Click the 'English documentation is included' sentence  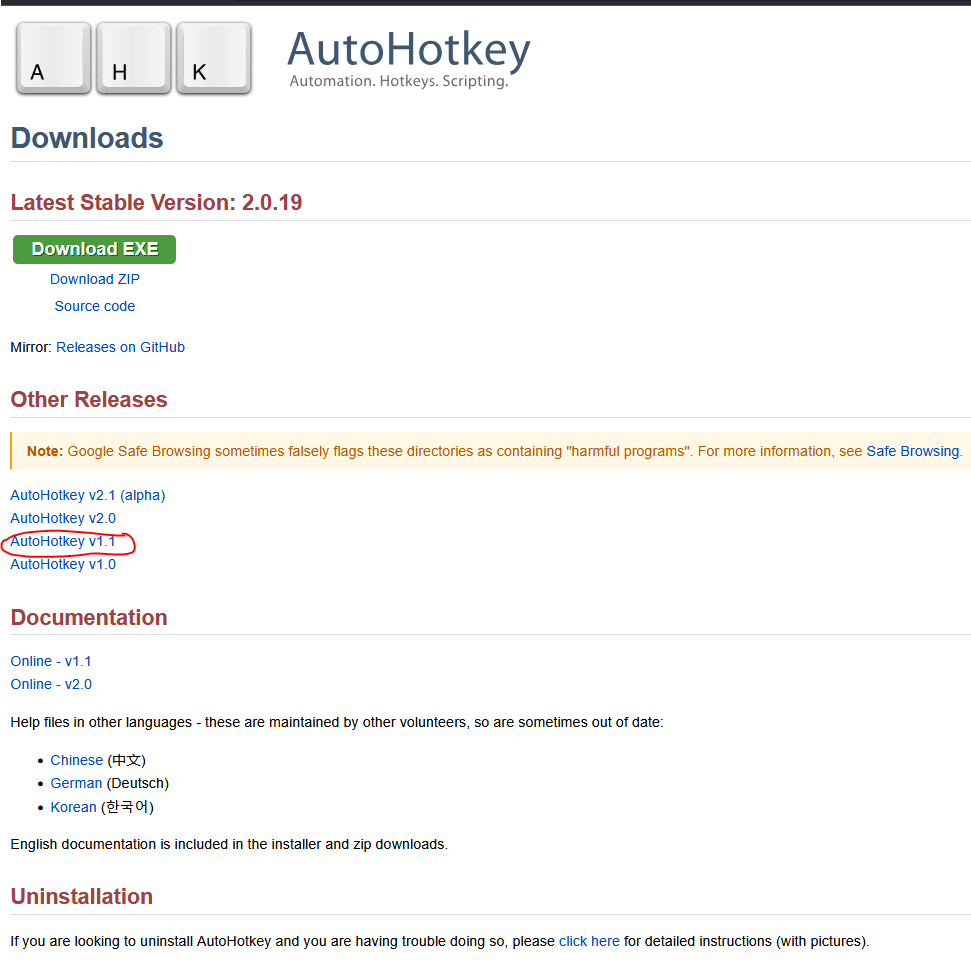click(229, 844)
